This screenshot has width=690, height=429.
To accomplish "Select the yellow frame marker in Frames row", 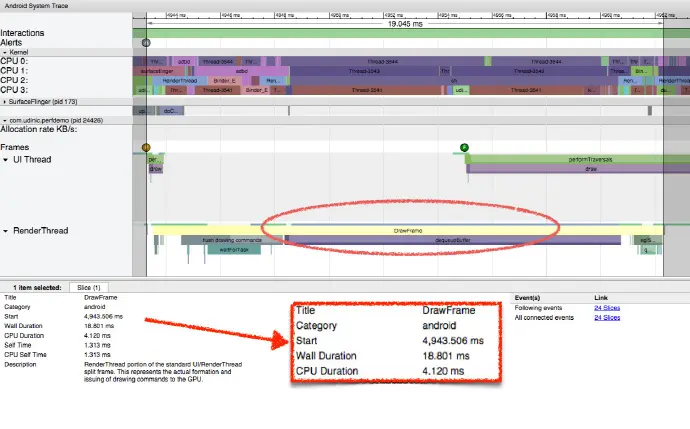I will coord(146,147).
